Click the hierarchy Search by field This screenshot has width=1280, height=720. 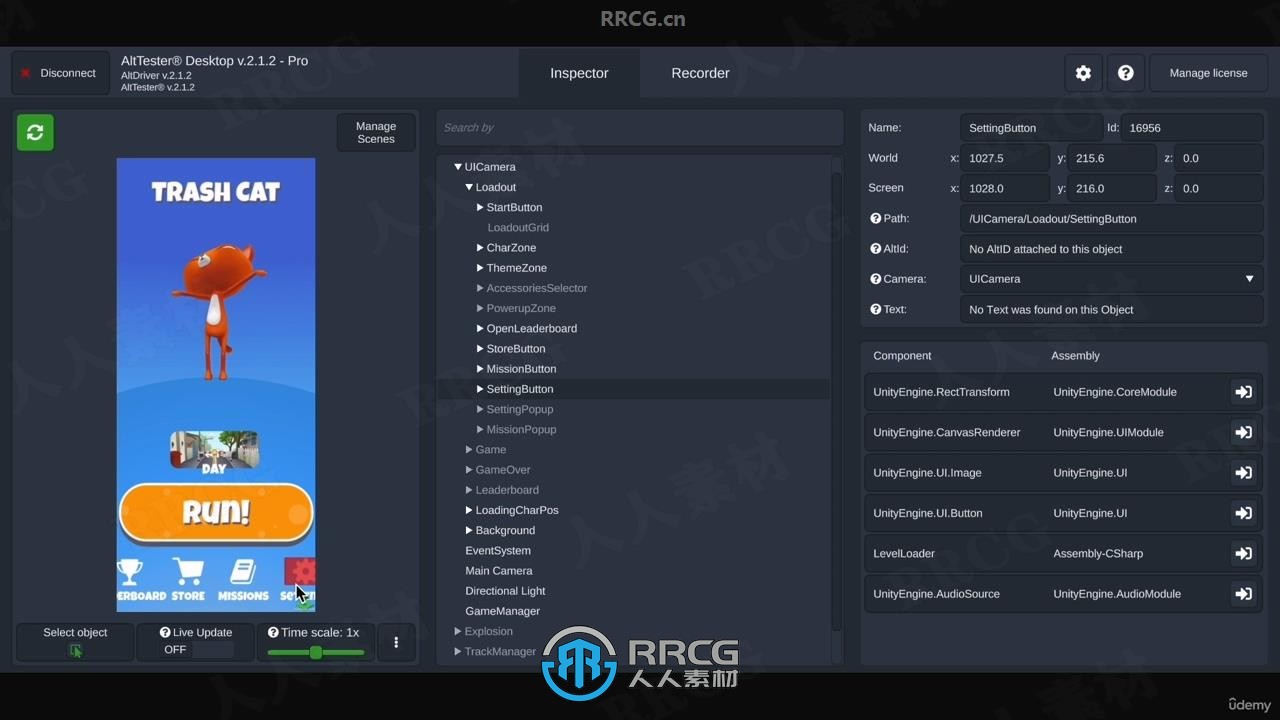pyautogui.click(x=638, y=127)
